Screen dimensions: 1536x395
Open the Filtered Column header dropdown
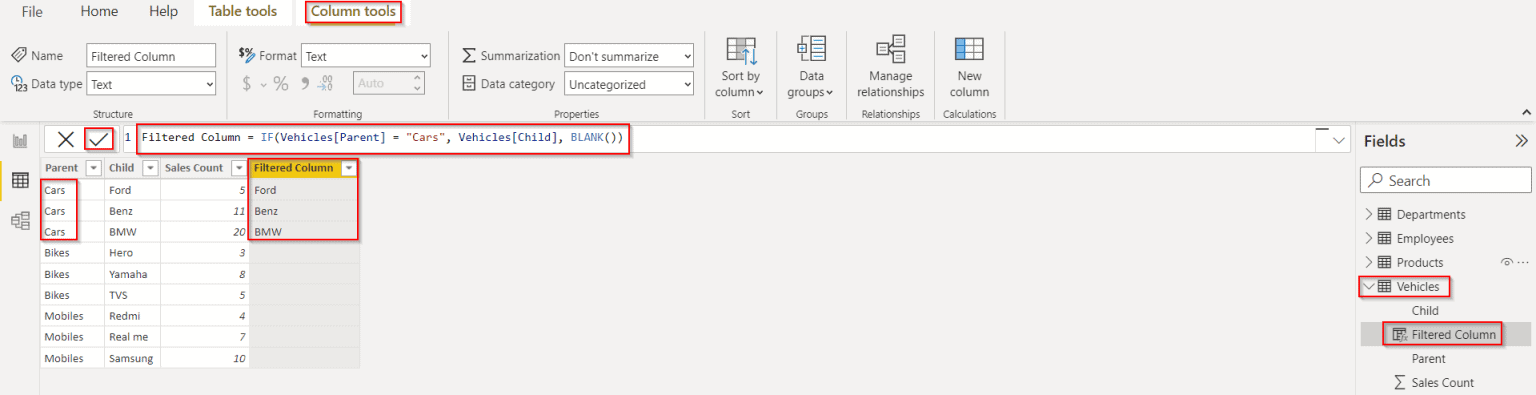[348, 168]
